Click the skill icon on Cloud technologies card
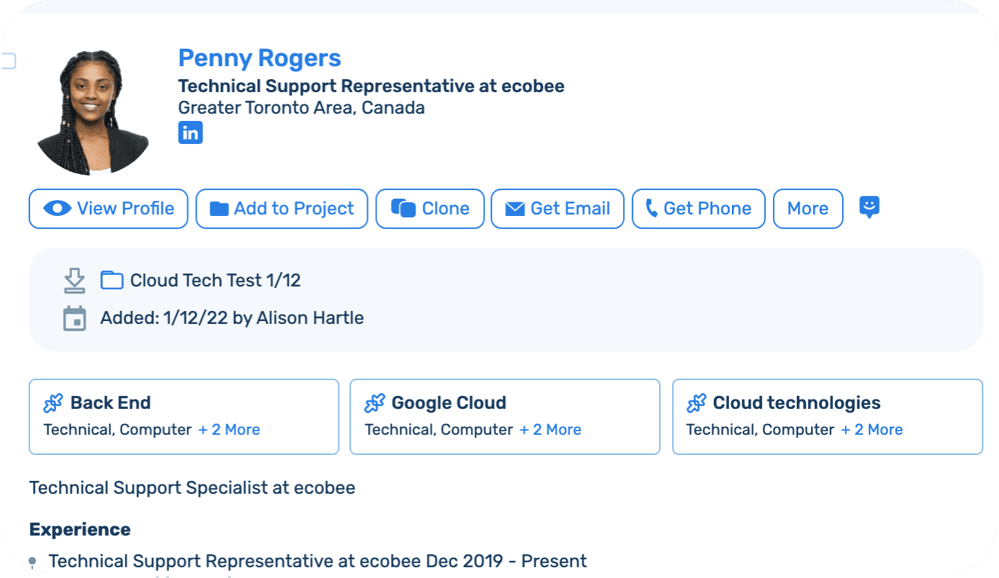 [x=696, y=404]
